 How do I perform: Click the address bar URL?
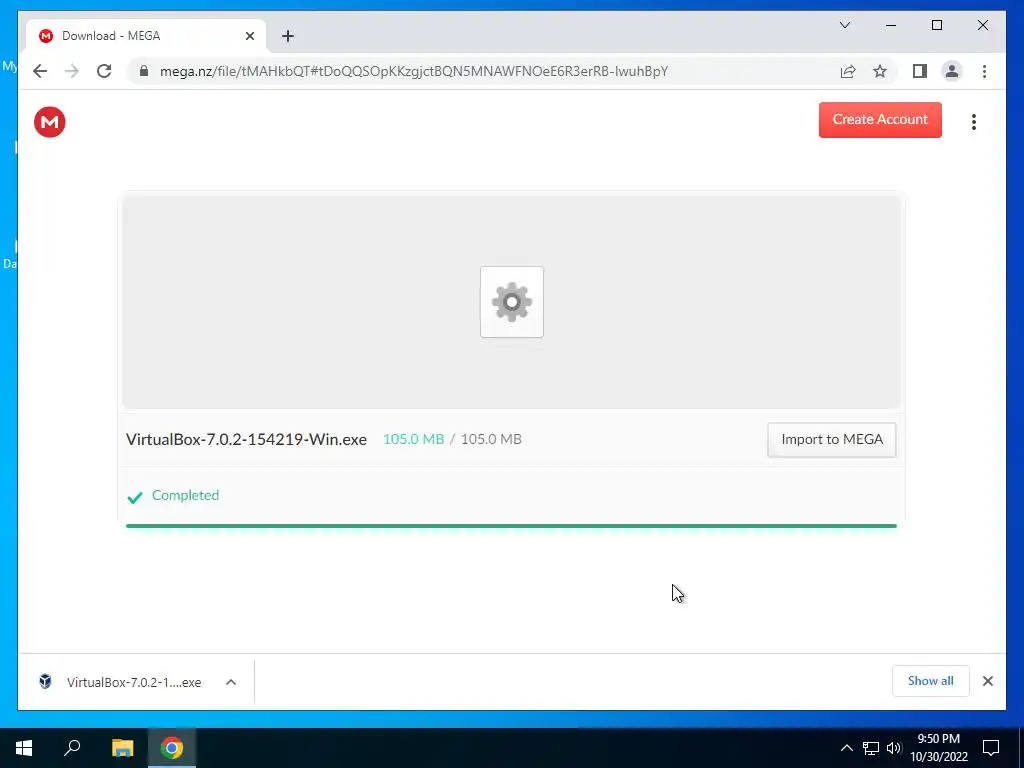click(x=413, y=71)
